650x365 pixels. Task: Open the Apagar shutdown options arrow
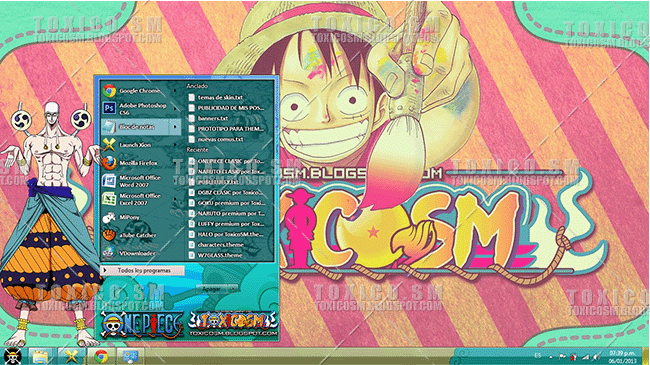click(x=234, y=289)
